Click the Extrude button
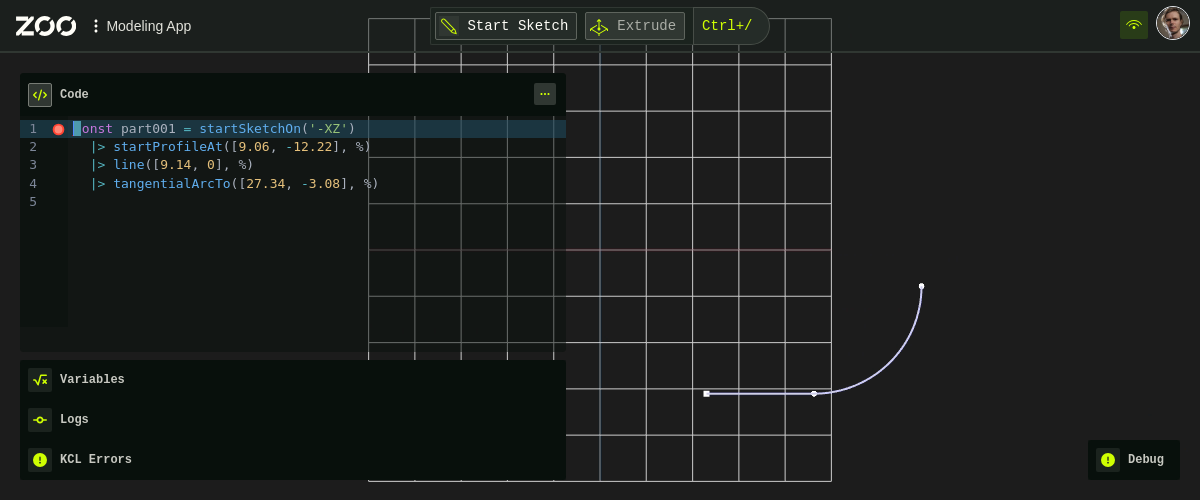The height and width of the screenshot is (500, 1200). point(635,26)
